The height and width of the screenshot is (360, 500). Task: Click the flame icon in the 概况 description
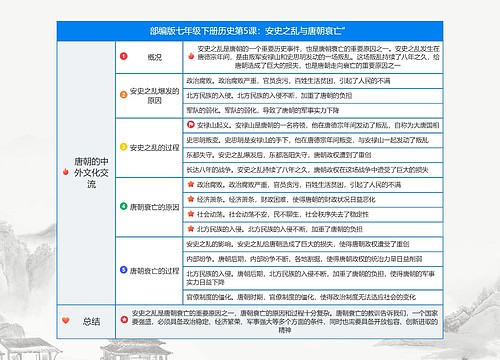[191, 56]
